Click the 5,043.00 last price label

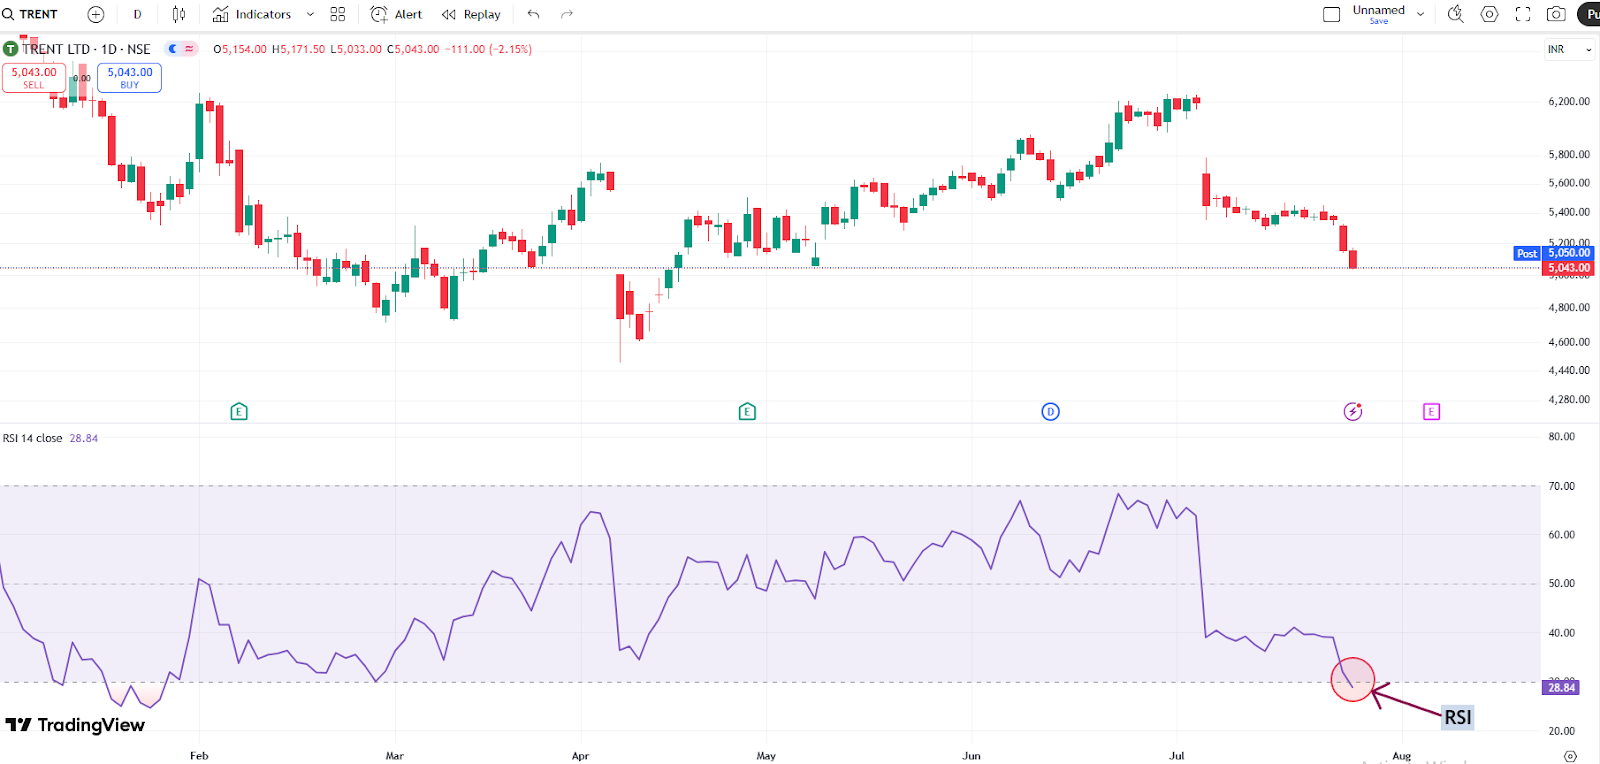1569,268
